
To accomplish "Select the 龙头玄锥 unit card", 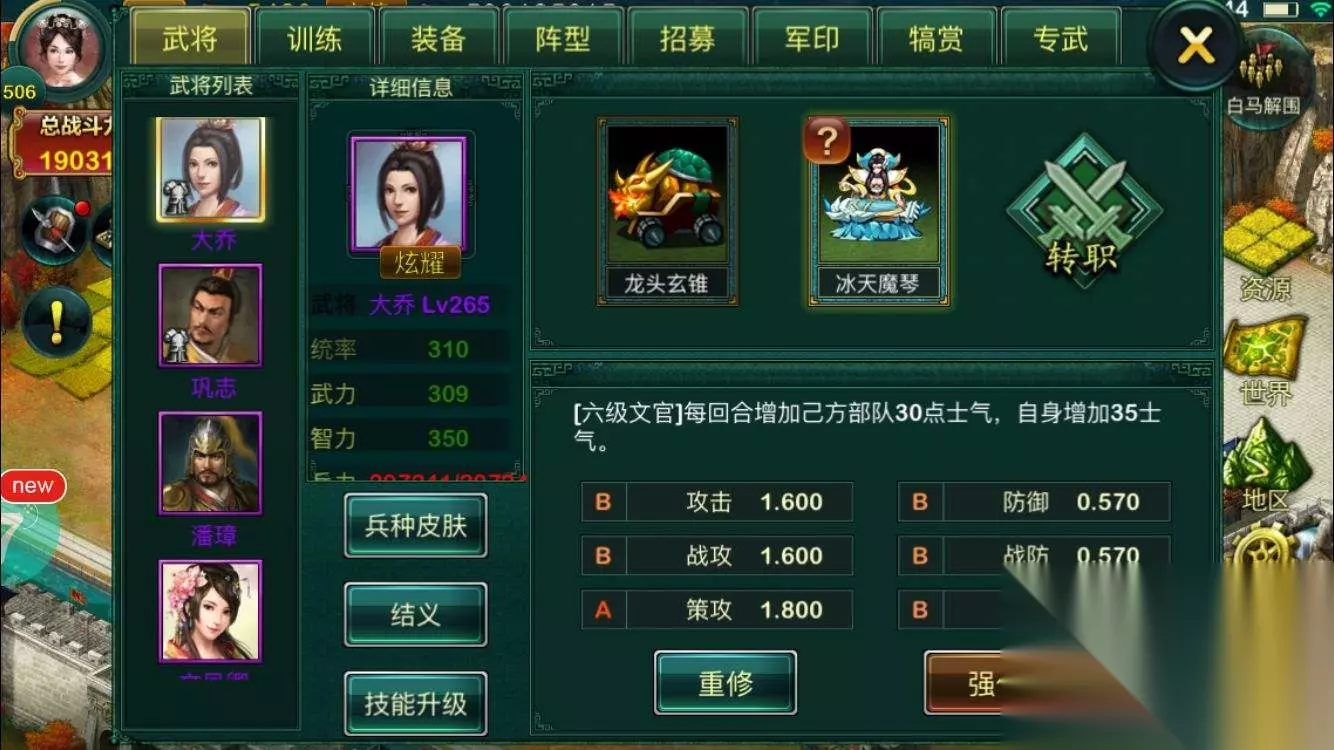I will pyautogui.click(x=669, y=211).
